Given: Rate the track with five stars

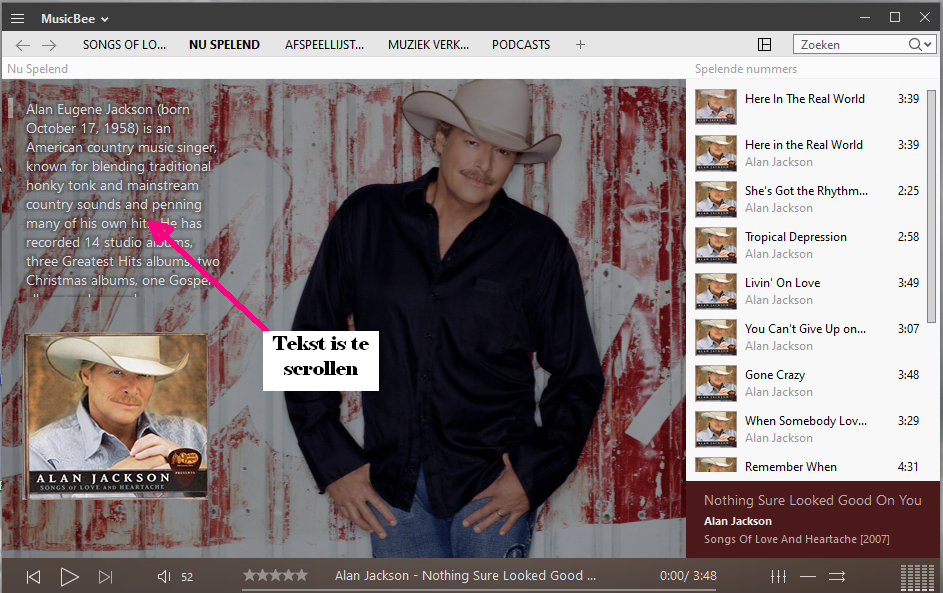Looking at the screenshot, I should click(x=302, y=575).
